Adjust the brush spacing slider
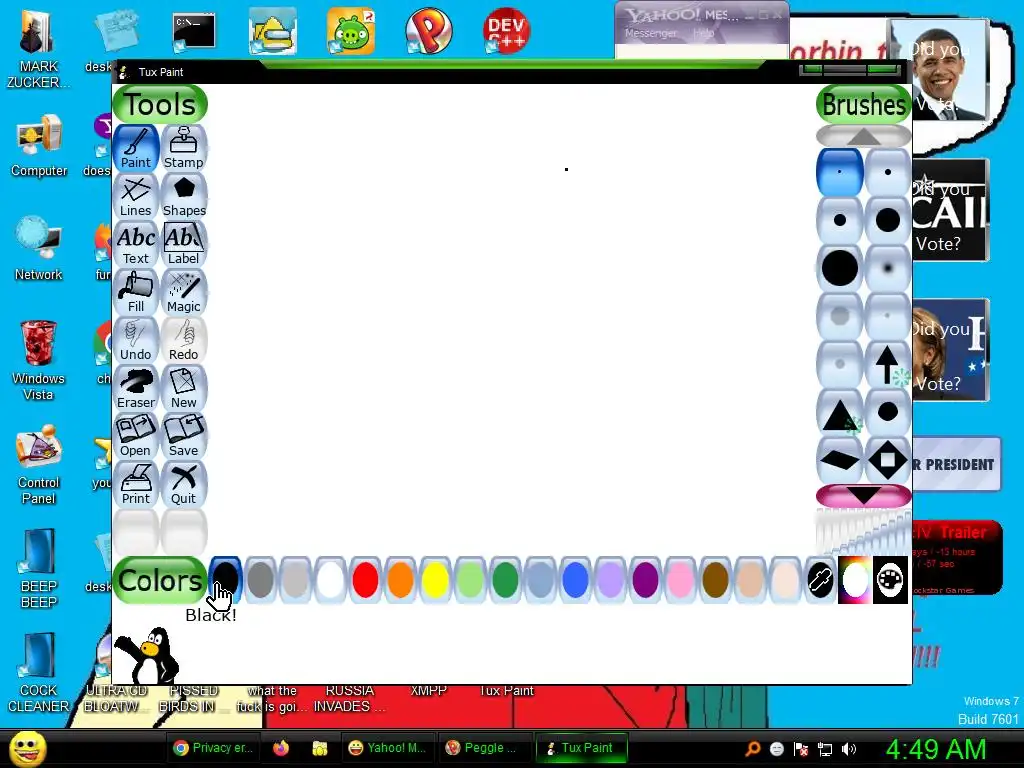Viewport: 1024px width, 768px height. 863,532
